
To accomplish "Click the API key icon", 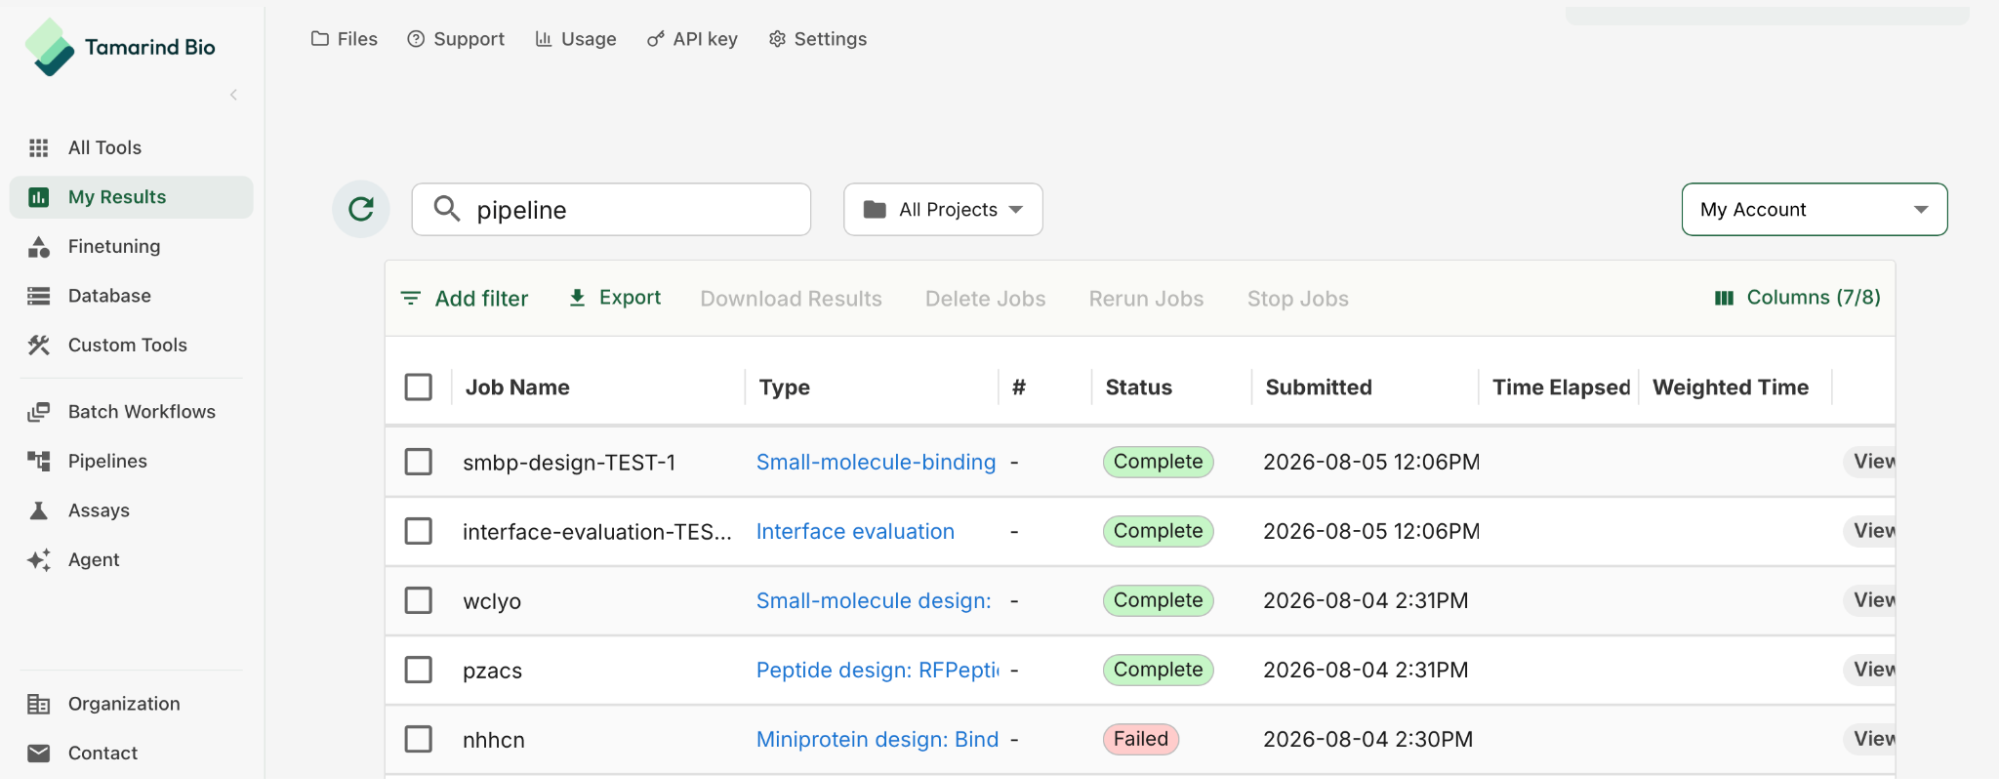I will click(655, 39).
